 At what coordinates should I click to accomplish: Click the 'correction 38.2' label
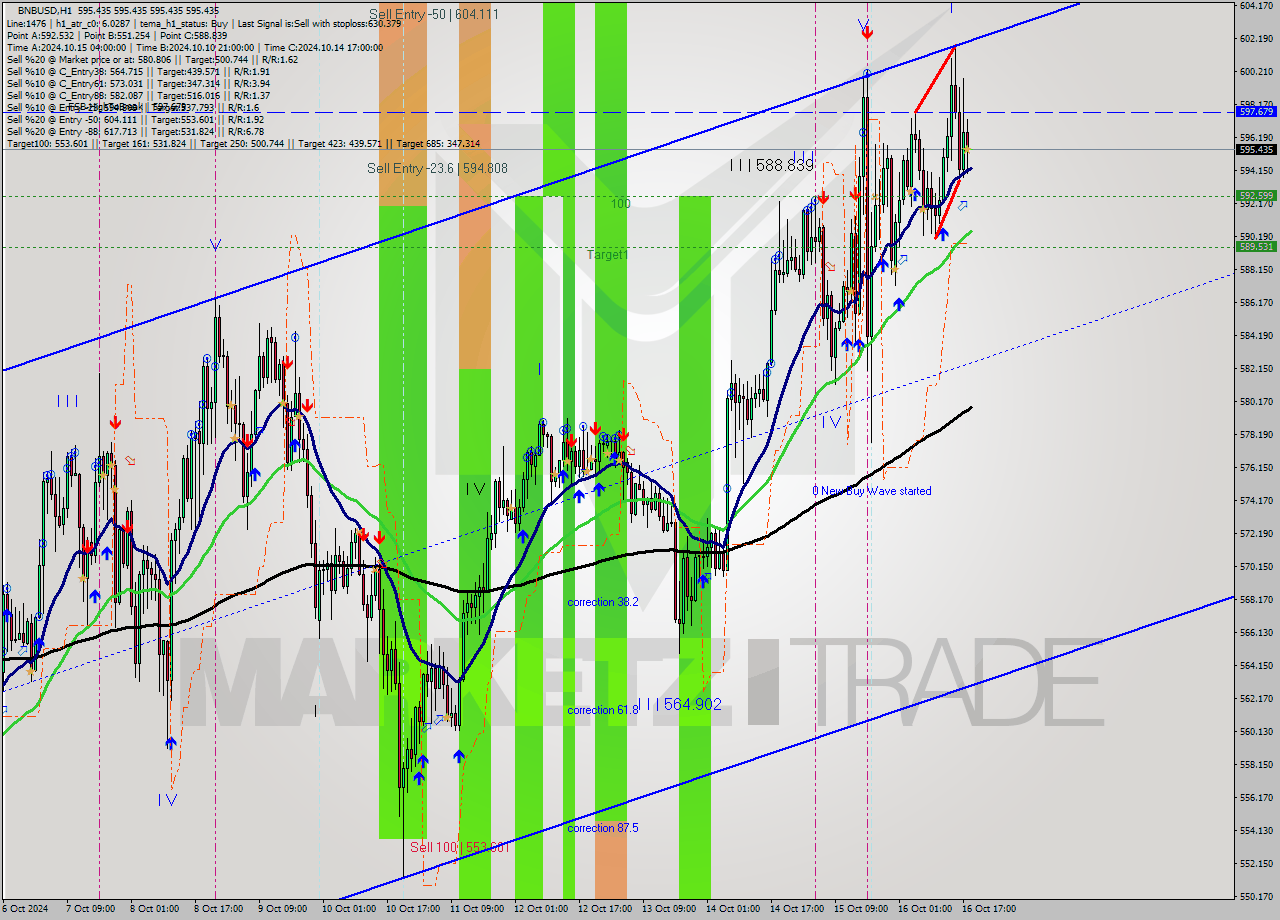[603, 602]
